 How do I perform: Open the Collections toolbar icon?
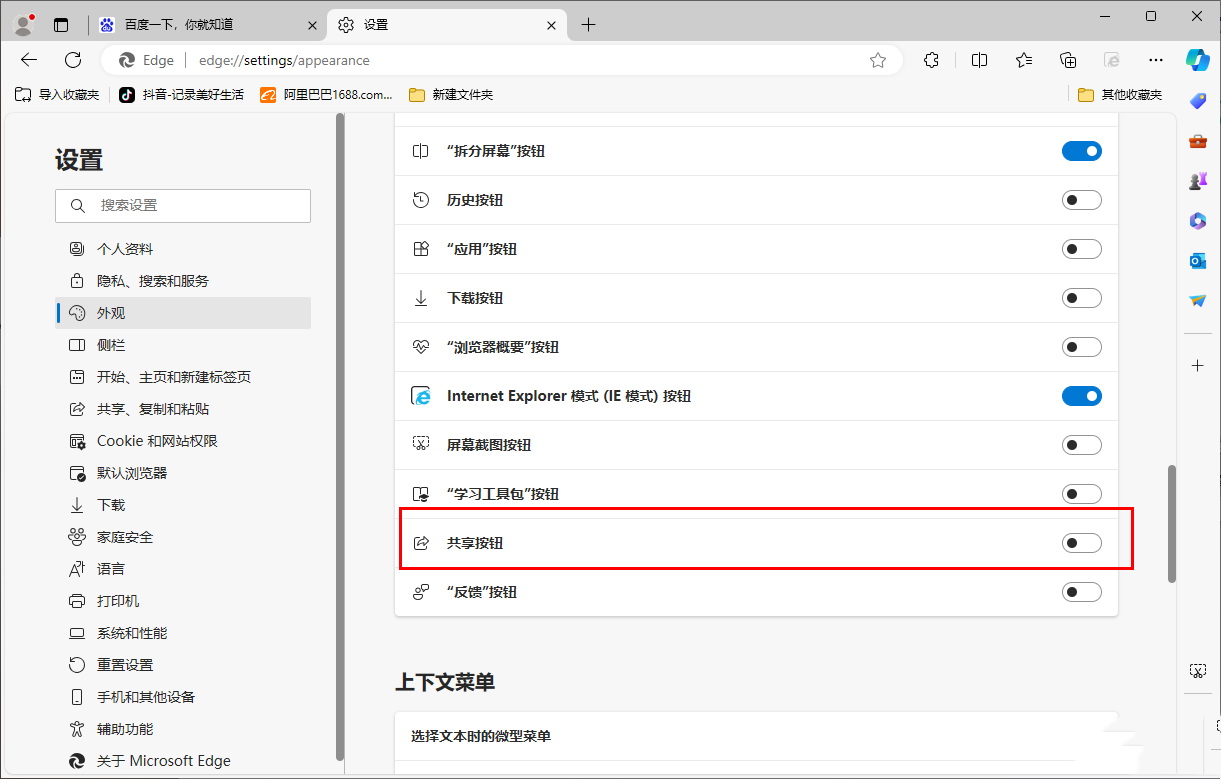(1067, 60)
